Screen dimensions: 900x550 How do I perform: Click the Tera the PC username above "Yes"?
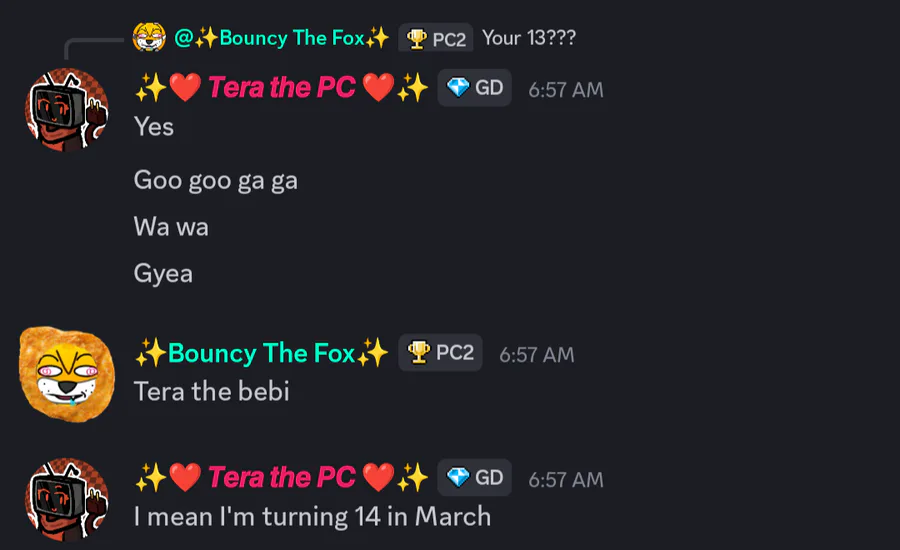(282, 88)
